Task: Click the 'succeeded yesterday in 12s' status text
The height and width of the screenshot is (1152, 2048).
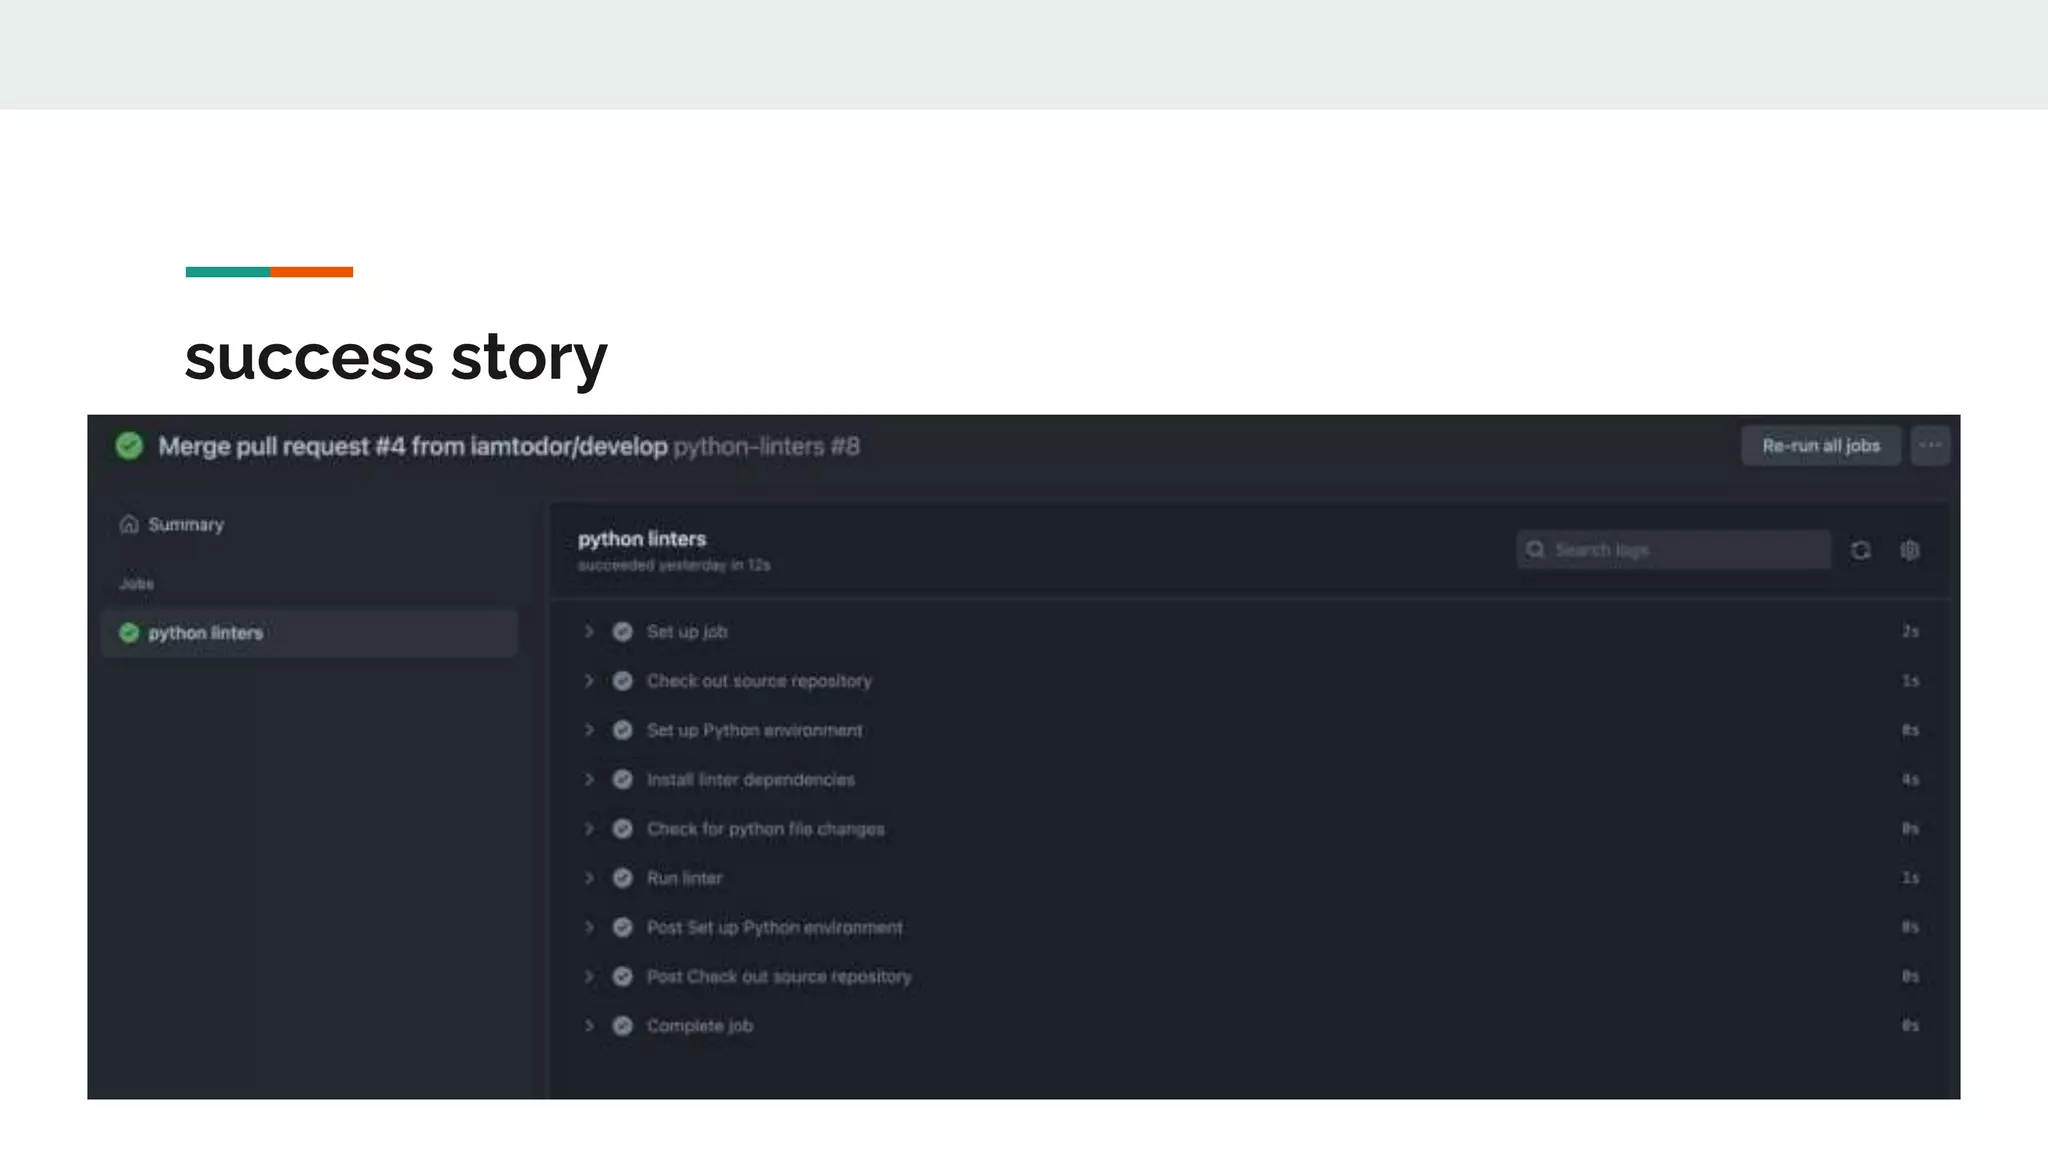Action: tap(674, 565)
